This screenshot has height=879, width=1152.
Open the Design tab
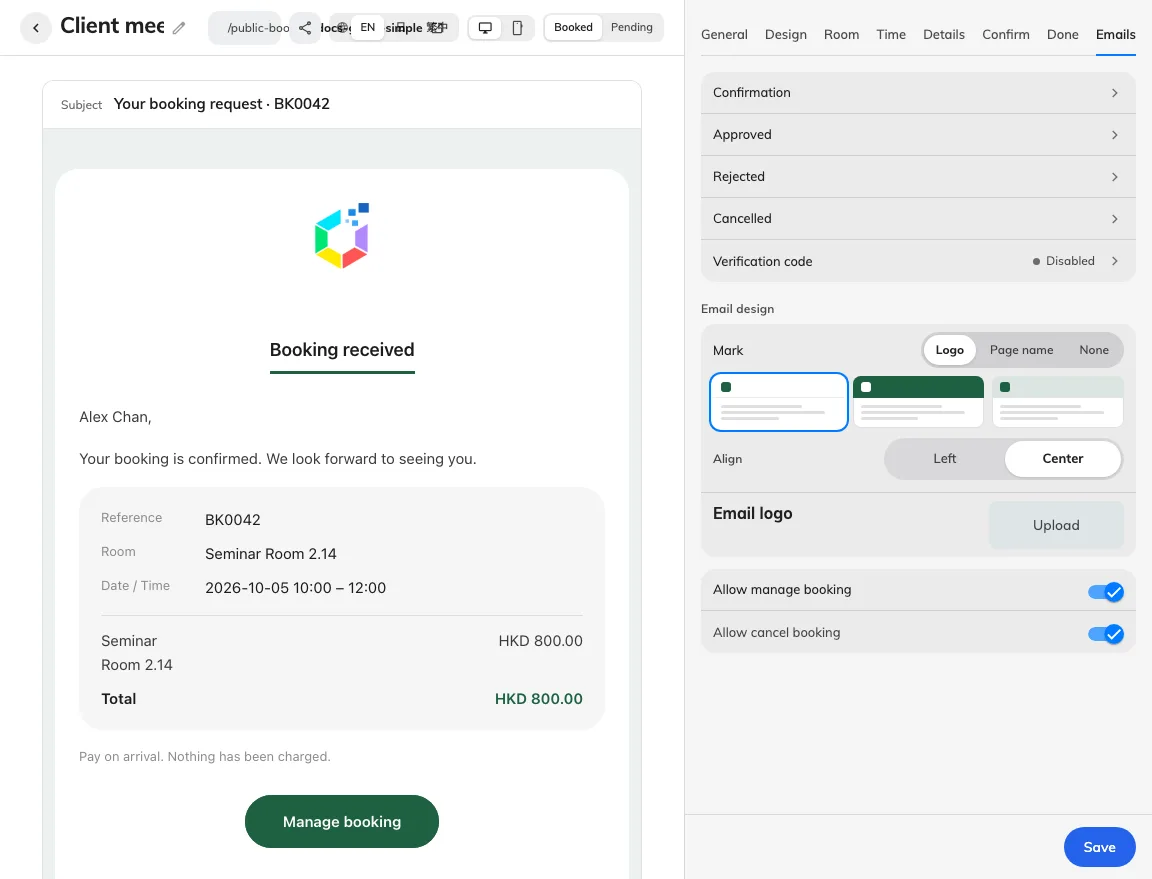click(785, 35)
